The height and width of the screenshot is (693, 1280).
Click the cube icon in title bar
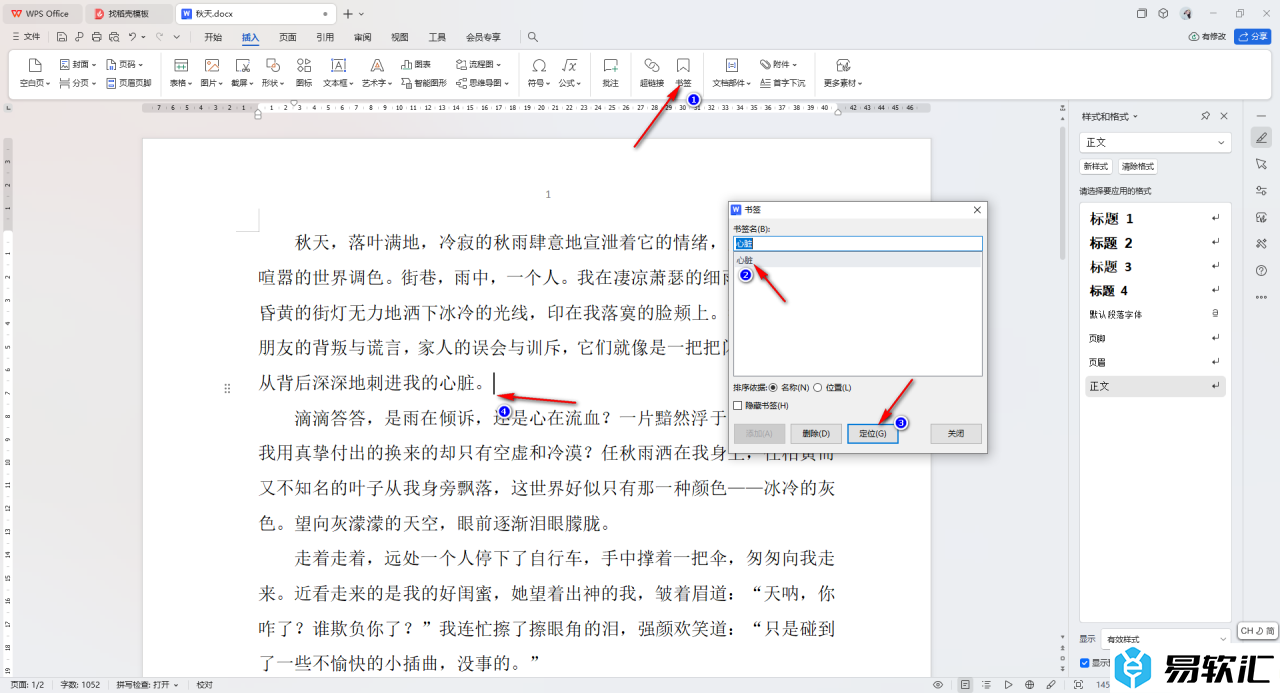pos(1163,14)
